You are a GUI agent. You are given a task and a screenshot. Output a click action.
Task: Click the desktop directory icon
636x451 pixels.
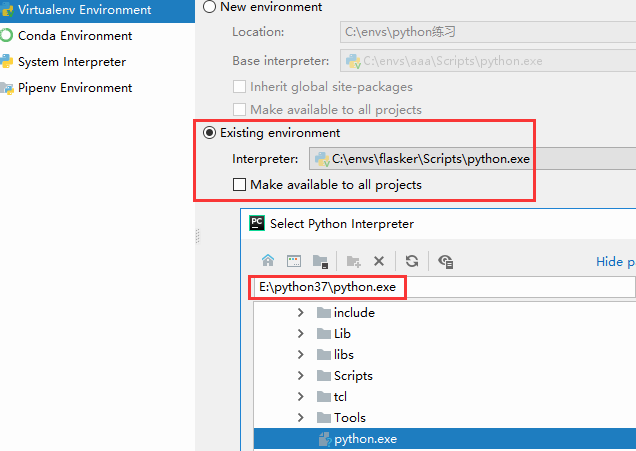click(294, 261)
